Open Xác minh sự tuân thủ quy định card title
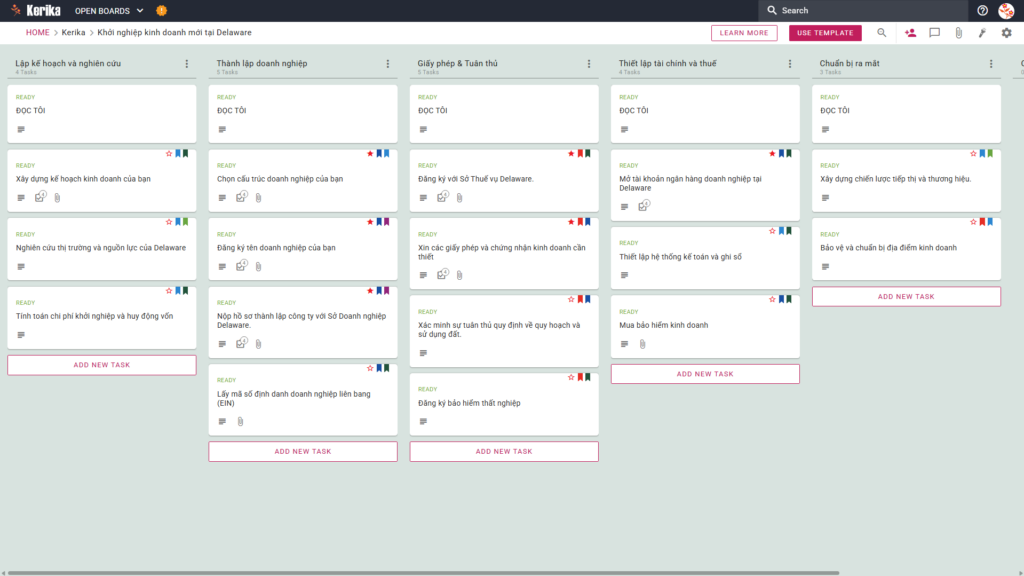1024x576 pixels. (499, 330)
